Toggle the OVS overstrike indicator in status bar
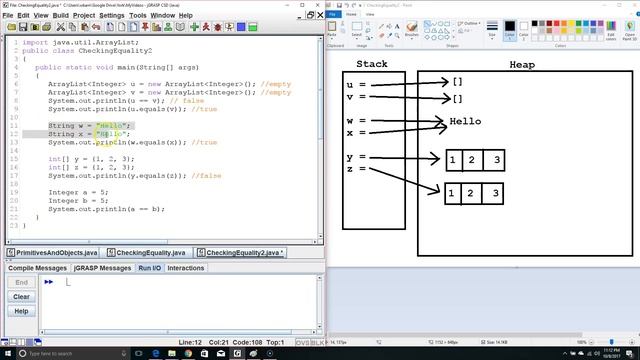The width and height of the screenshot is (640, 360). (302, 342)
